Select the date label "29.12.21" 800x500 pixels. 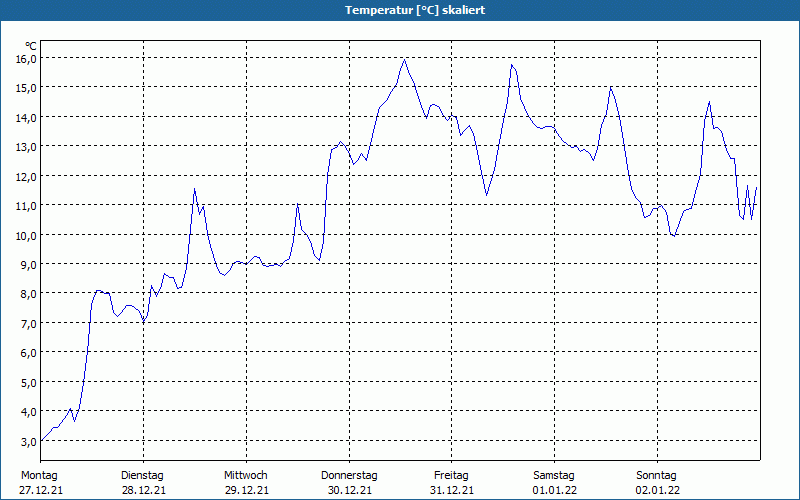pos(245,490)
